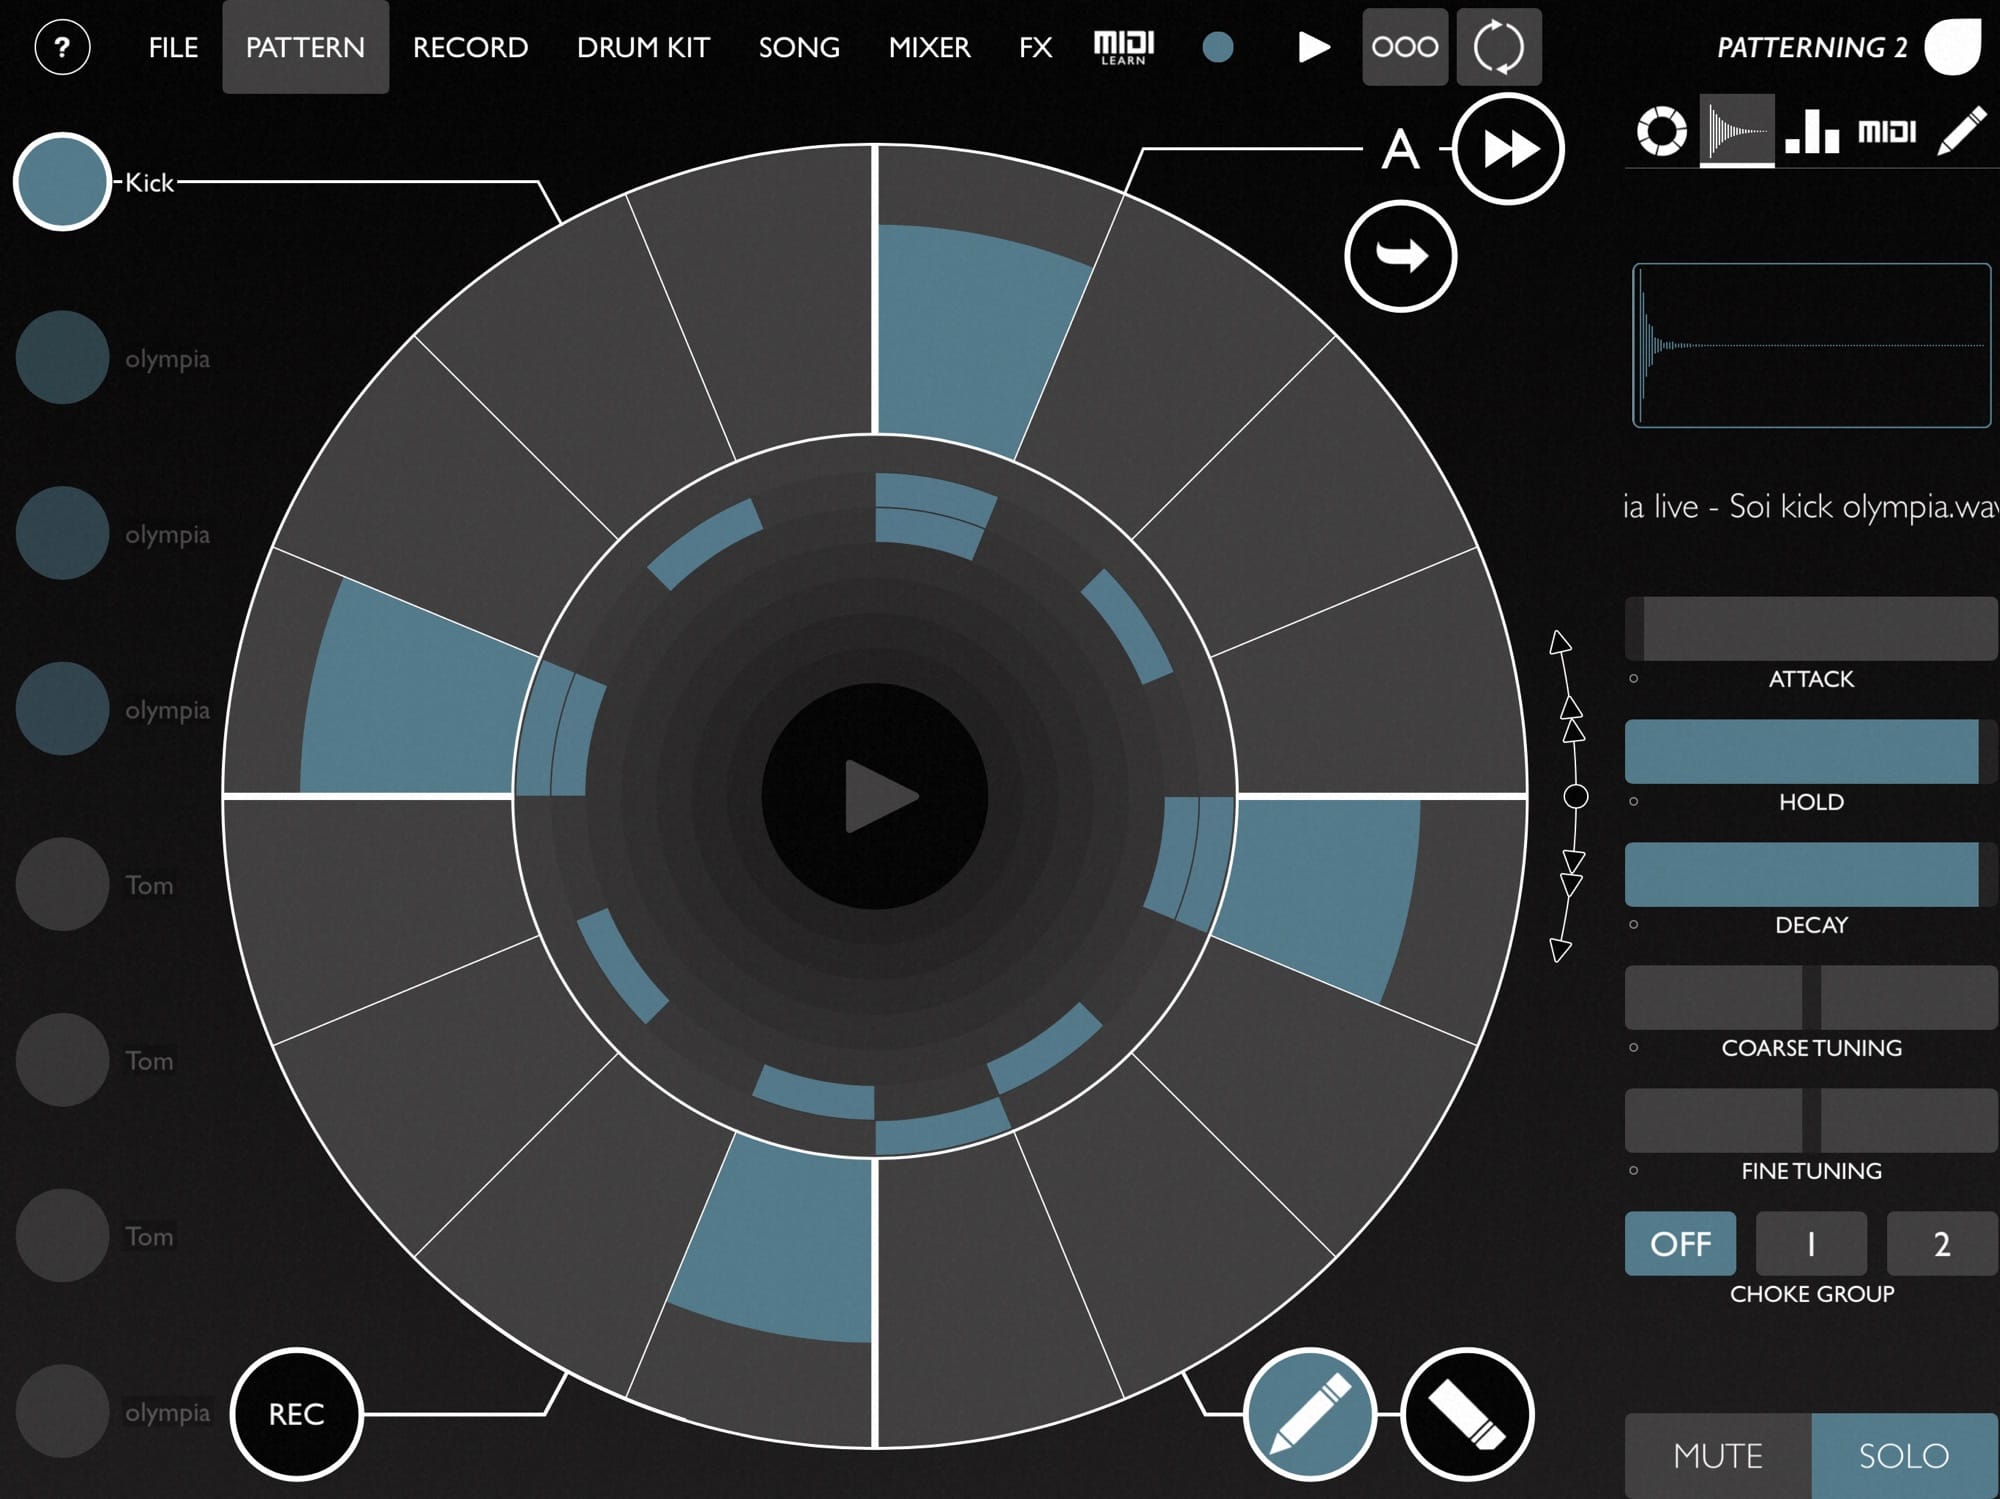2000x1499 pixels.
Task: Adjust the COARSE TUNING slider
Action: click(x=1811, y=998)
